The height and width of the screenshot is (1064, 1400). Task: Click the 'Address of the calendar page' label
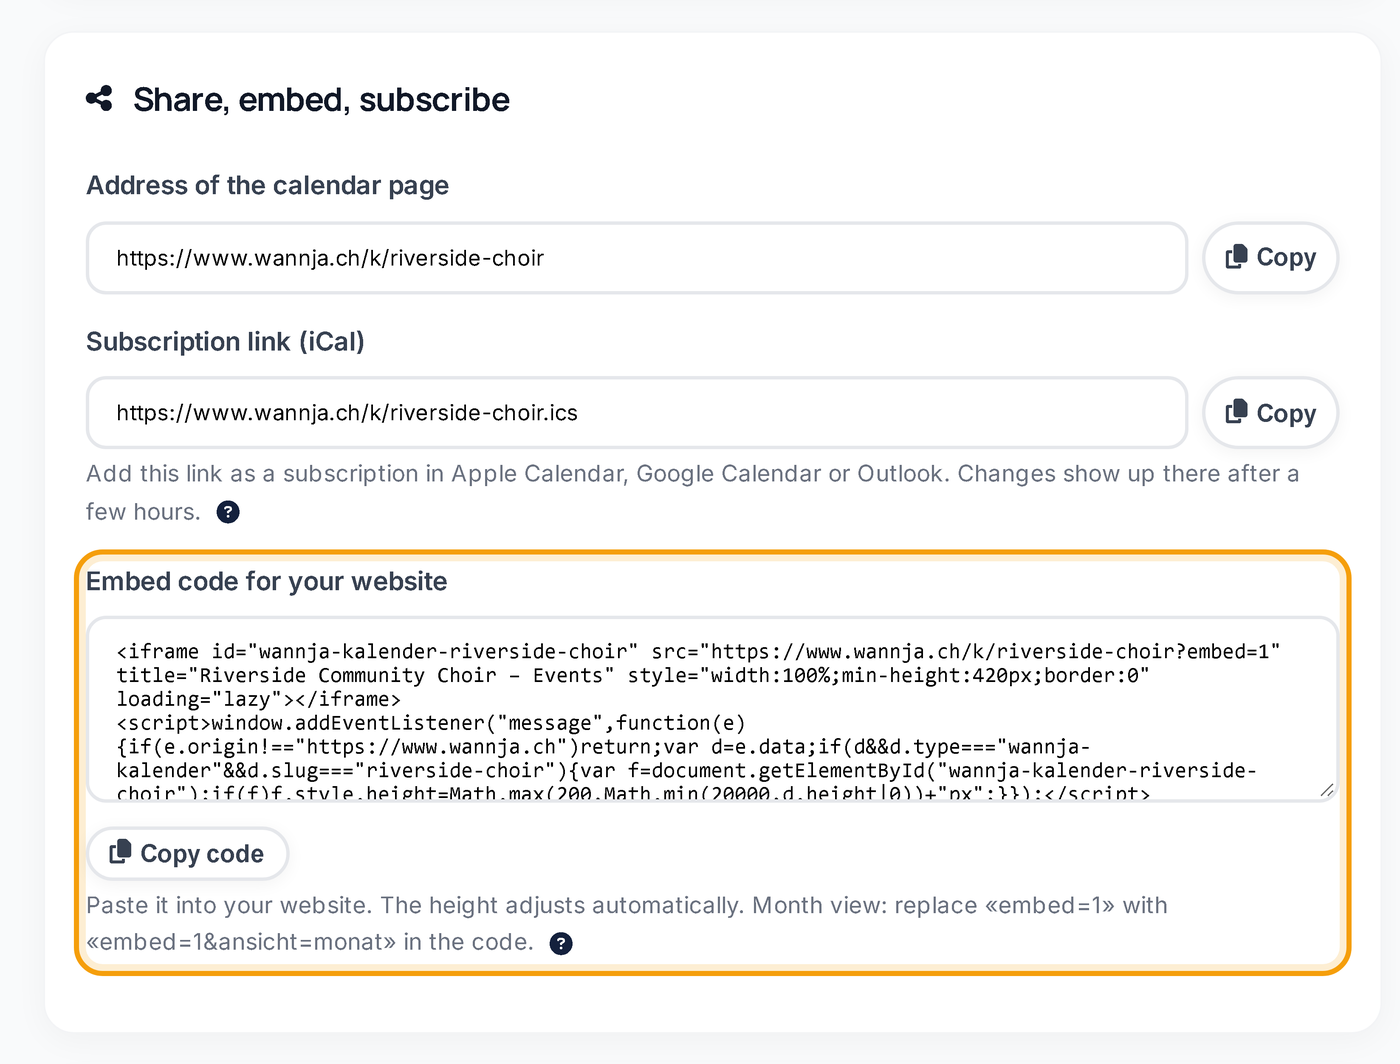(267, 186)
